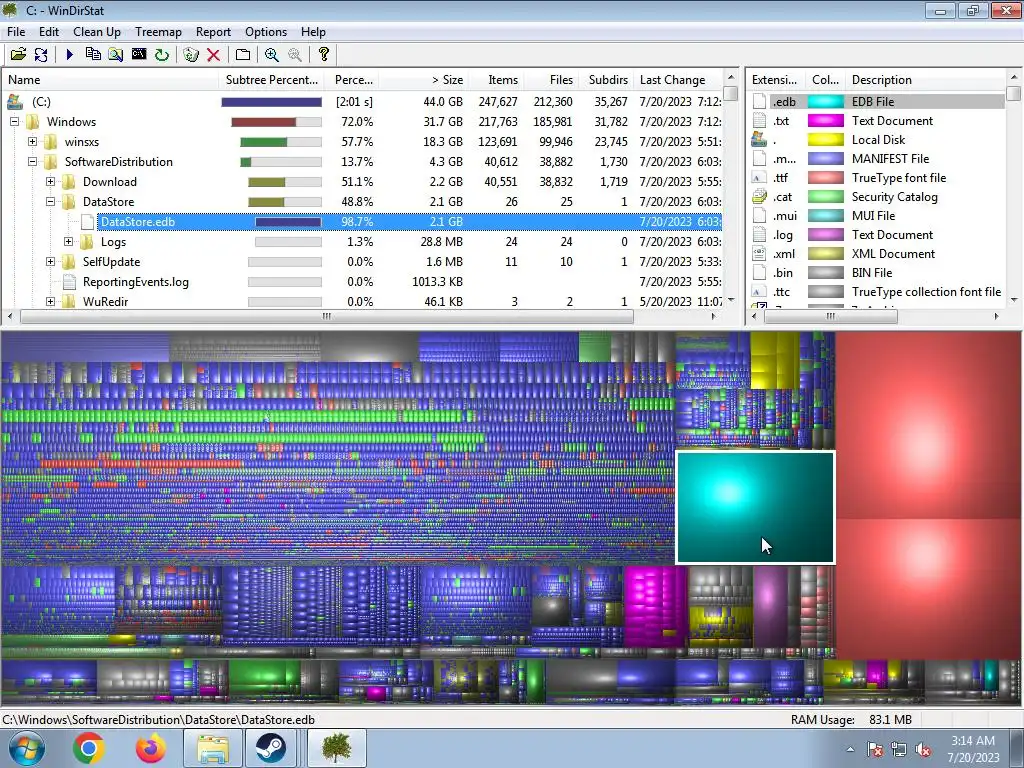Screen dimensions: 1024x768
Task: Open Firefox from the taskbar
Action: coord(150,748)
